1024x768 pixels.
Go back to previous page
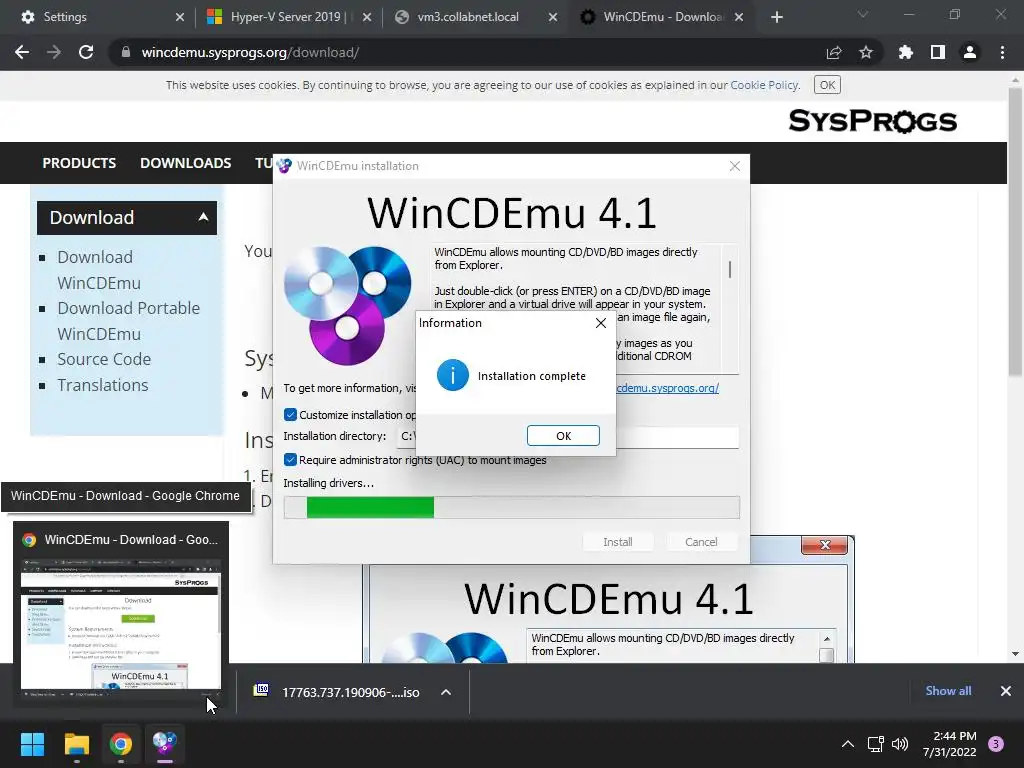pyautogui.click(x=22, y=52)
